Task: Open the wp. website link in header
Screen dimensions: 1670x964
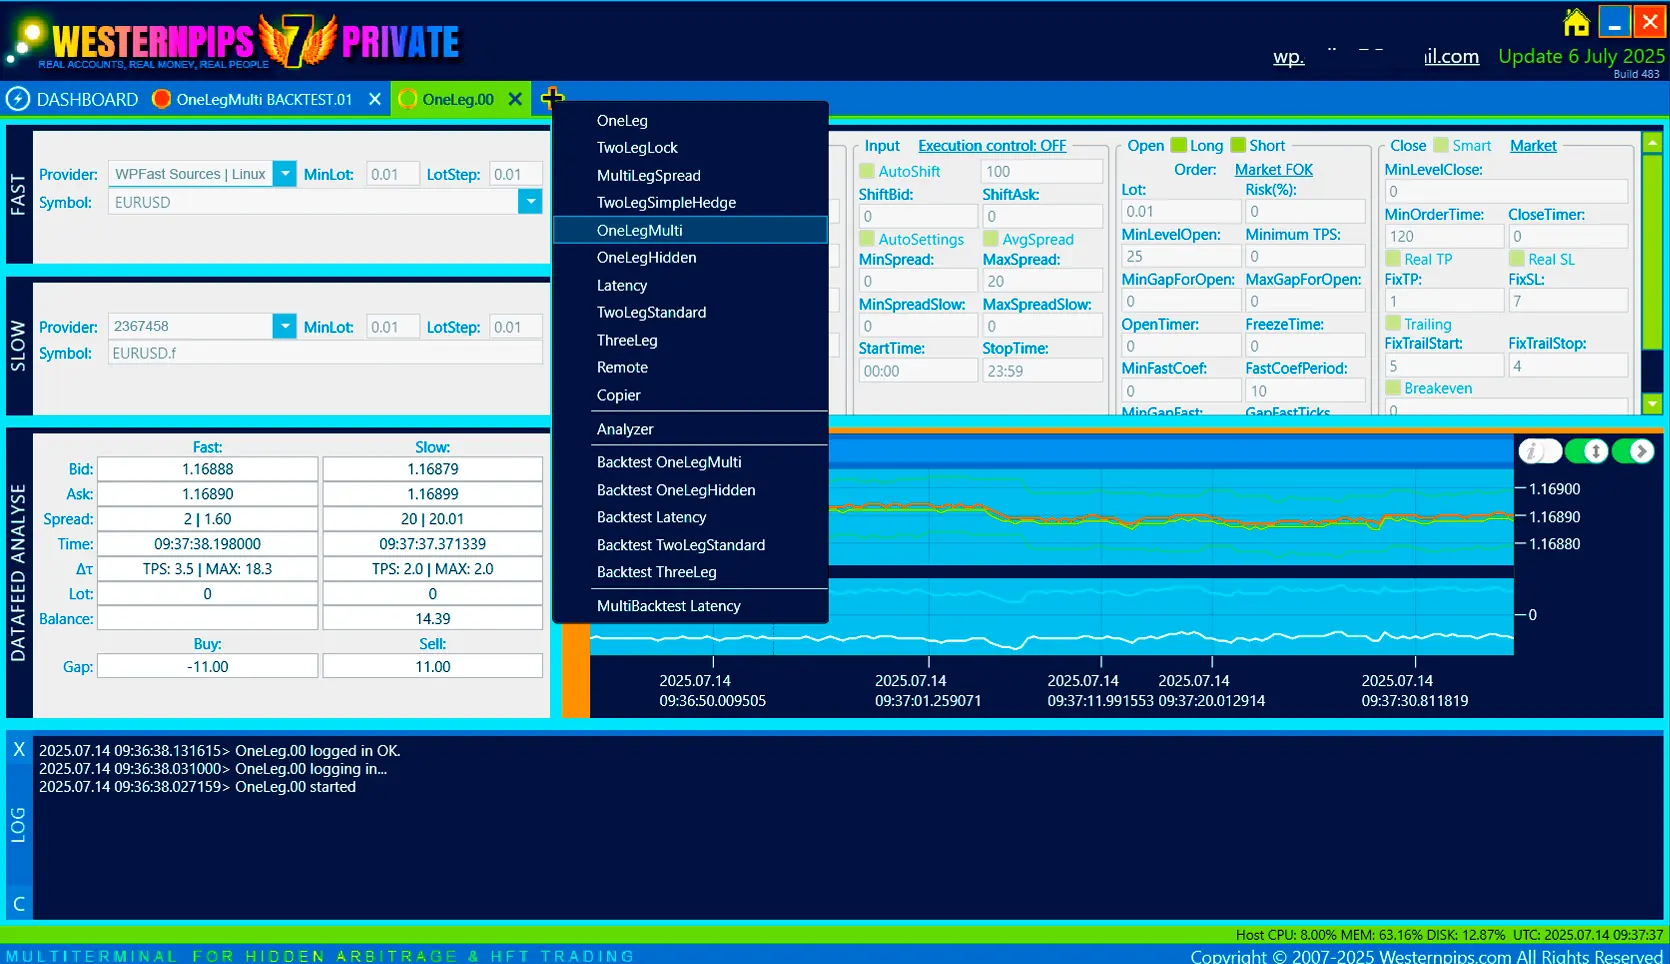Action: [1288, 57]
